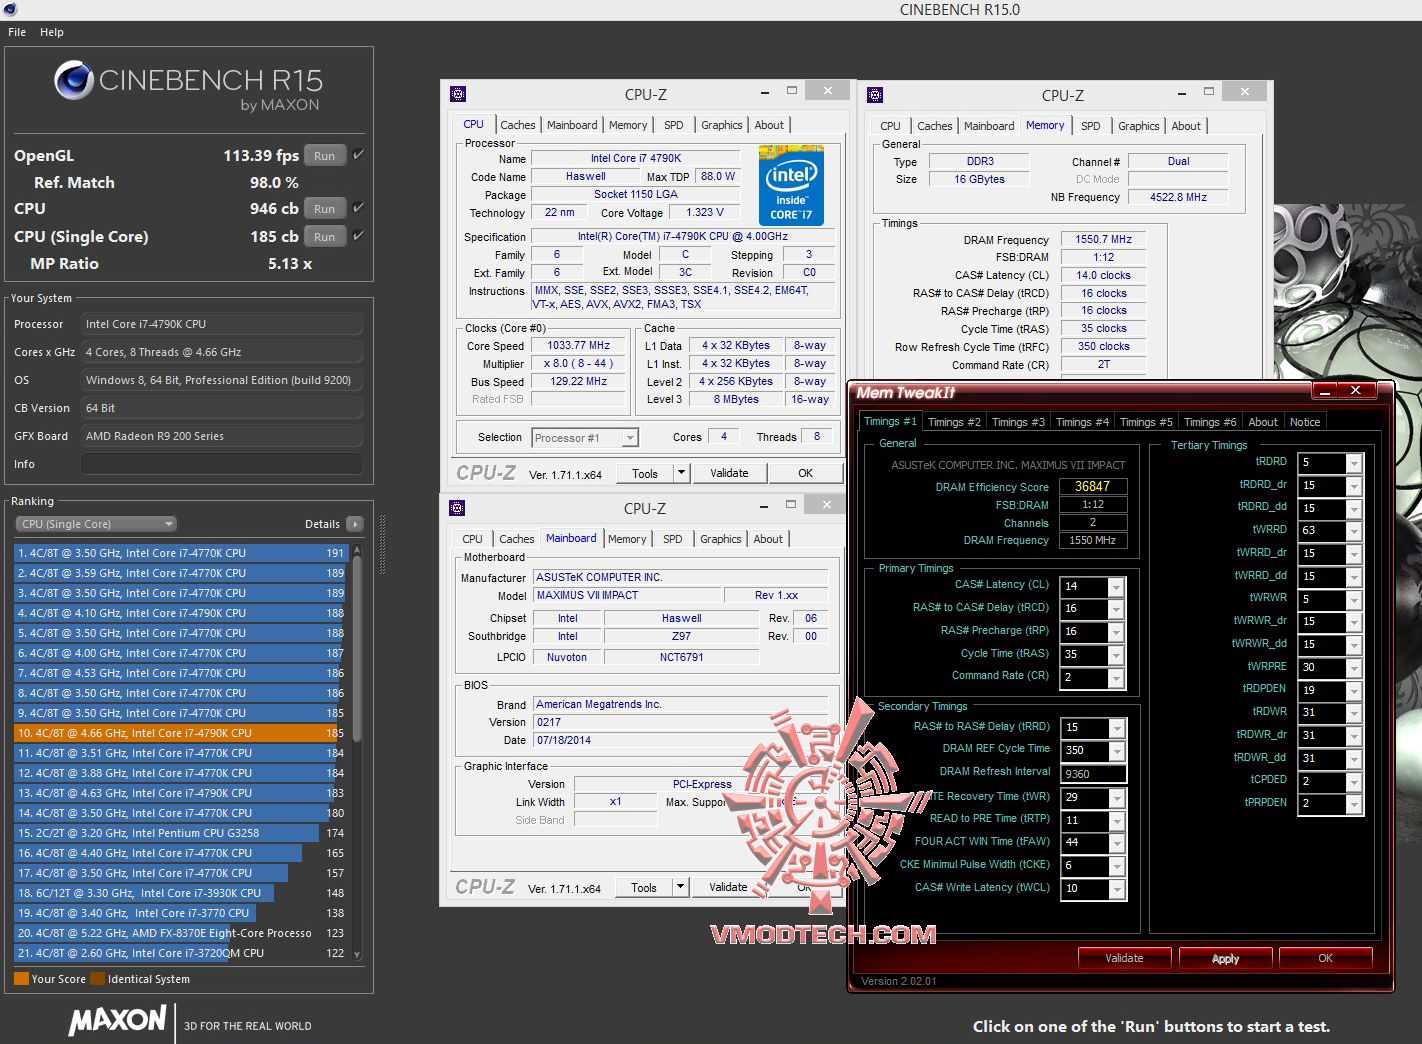Select ranking row 18 Intel Core i7-3930K
This screenshot has height=1044, width=1422.
pos(180,893)
